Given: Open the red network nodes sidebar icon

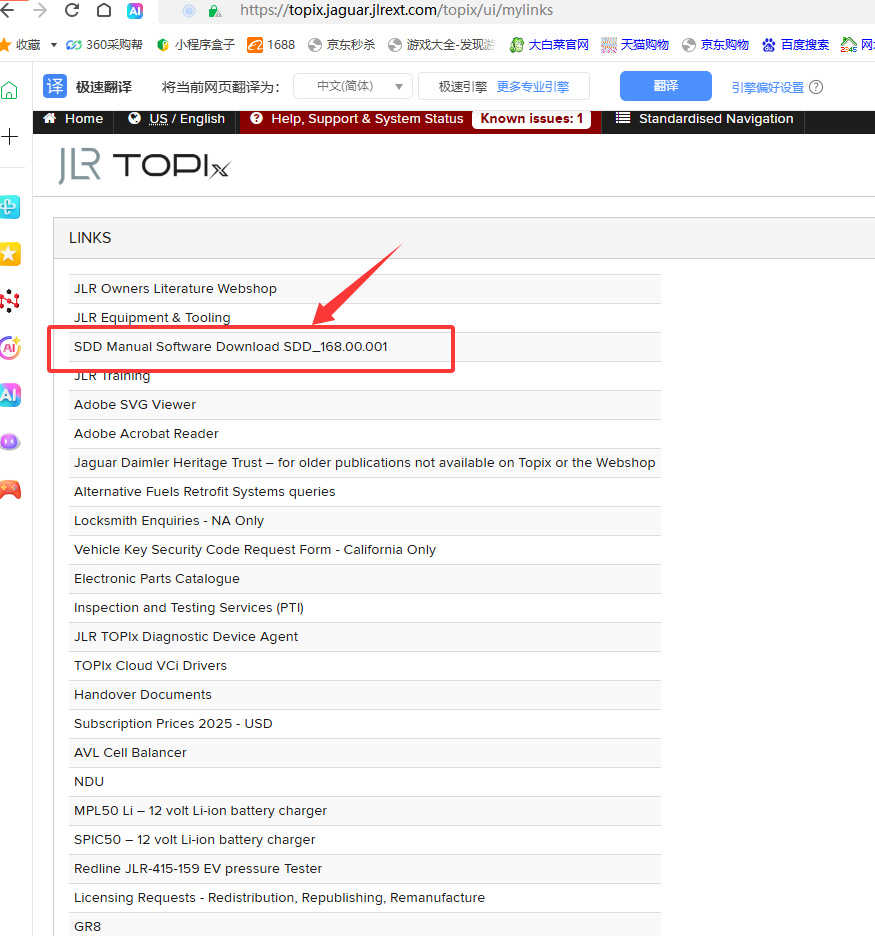Looking at the screenshot, I should point(10,301).
